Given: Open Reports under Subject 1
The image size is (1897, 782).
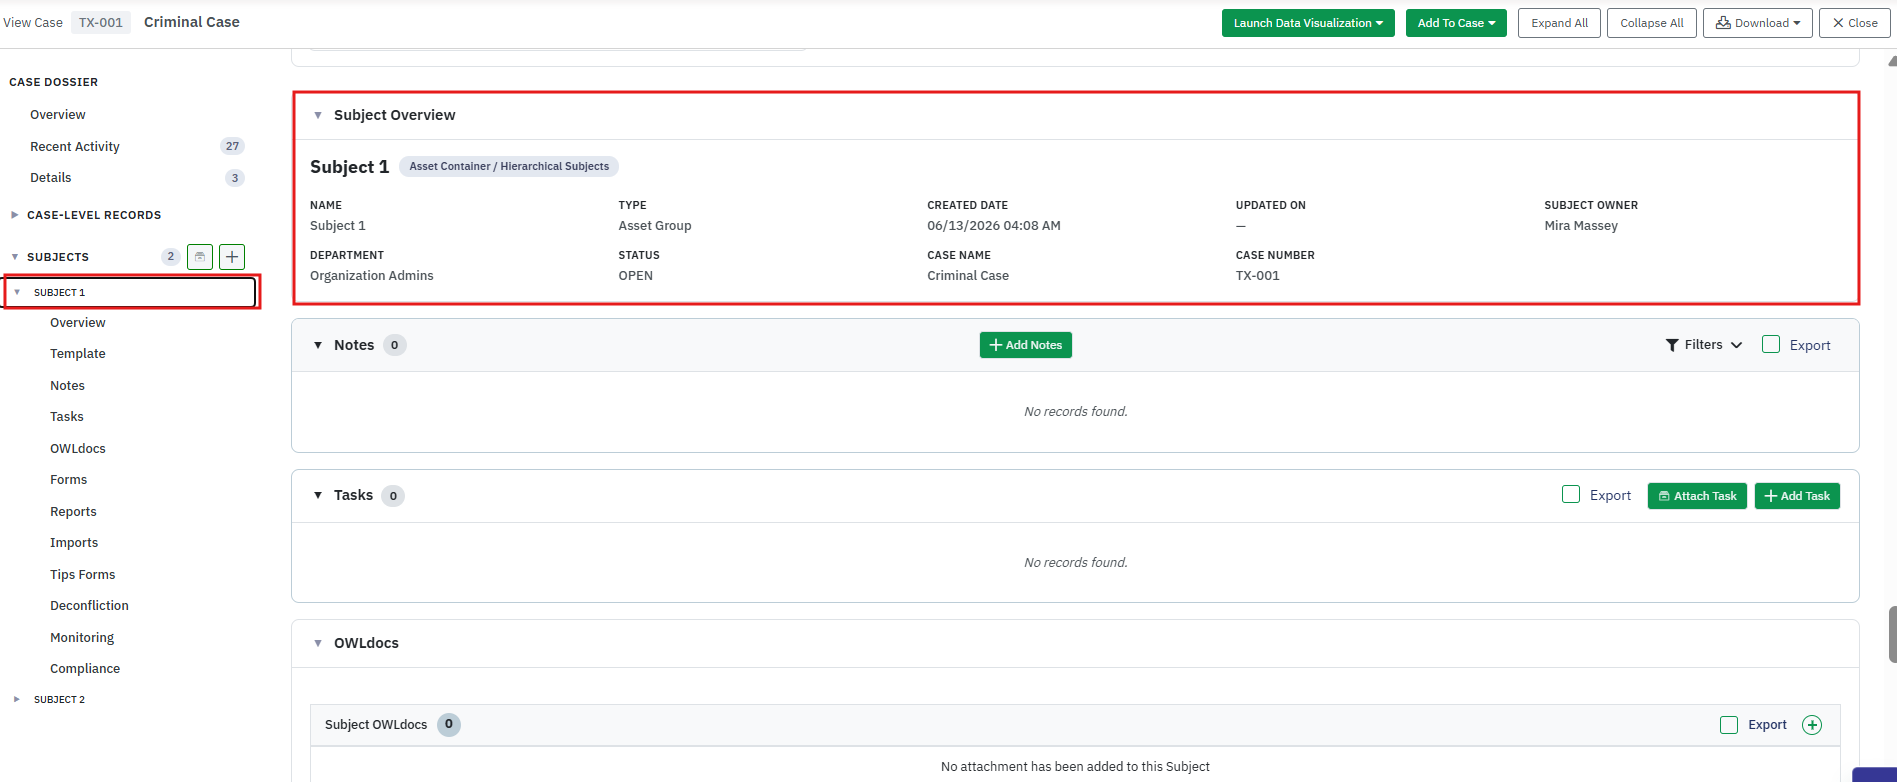Looking at the screenshot, I should pyautogui.click(x=73, y=512).
